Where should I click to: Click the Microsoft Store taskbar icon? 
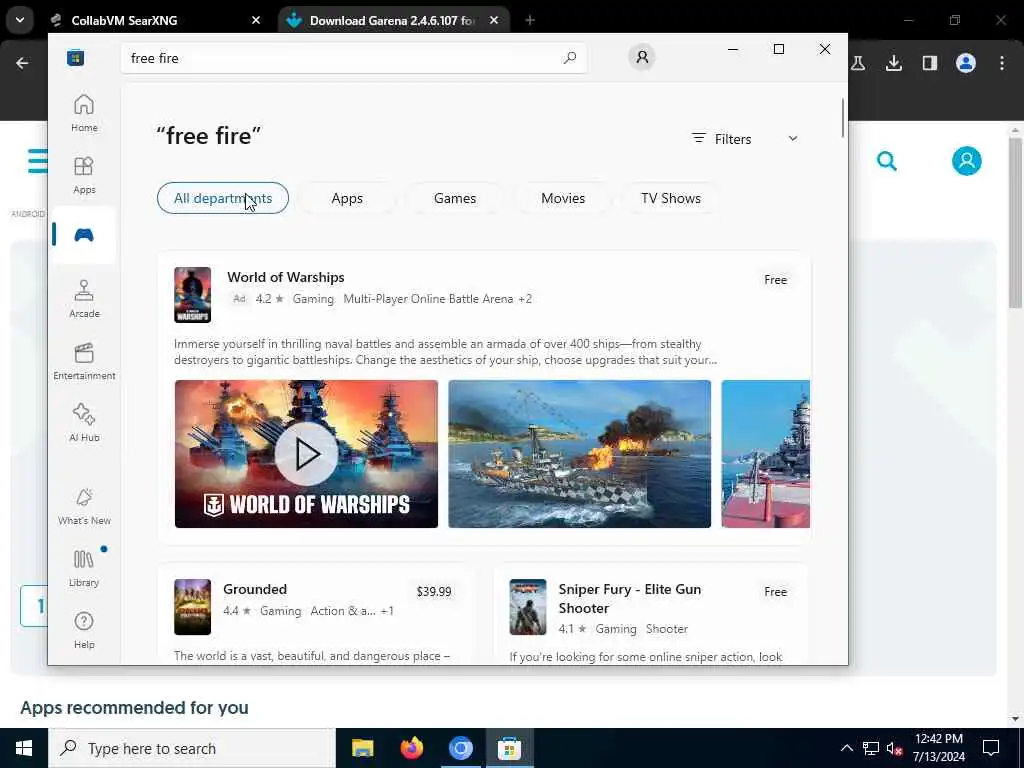pyautogui.click(x=509, y=748)
